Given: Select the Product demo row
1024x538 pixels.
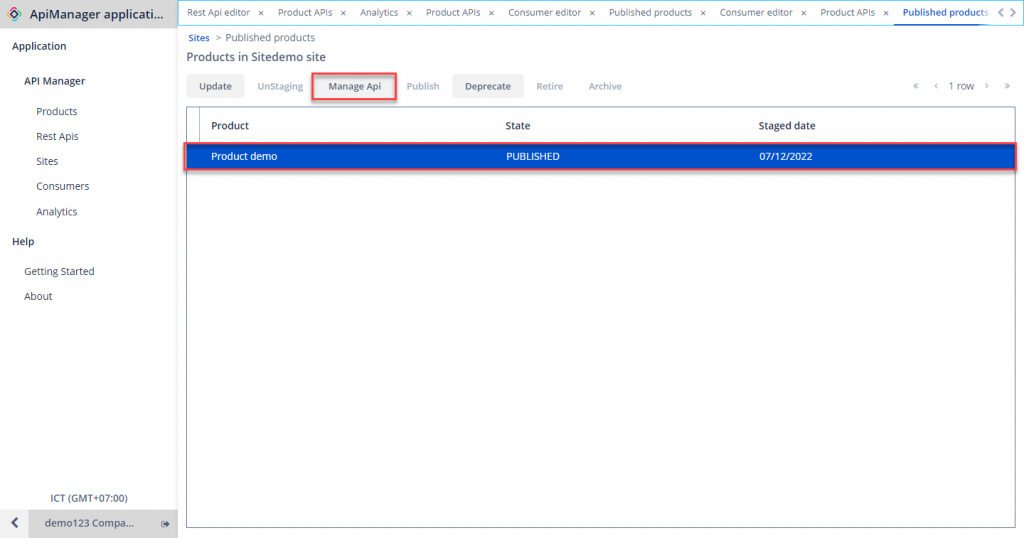Looking at the screenshot, I should pos(600,157).
